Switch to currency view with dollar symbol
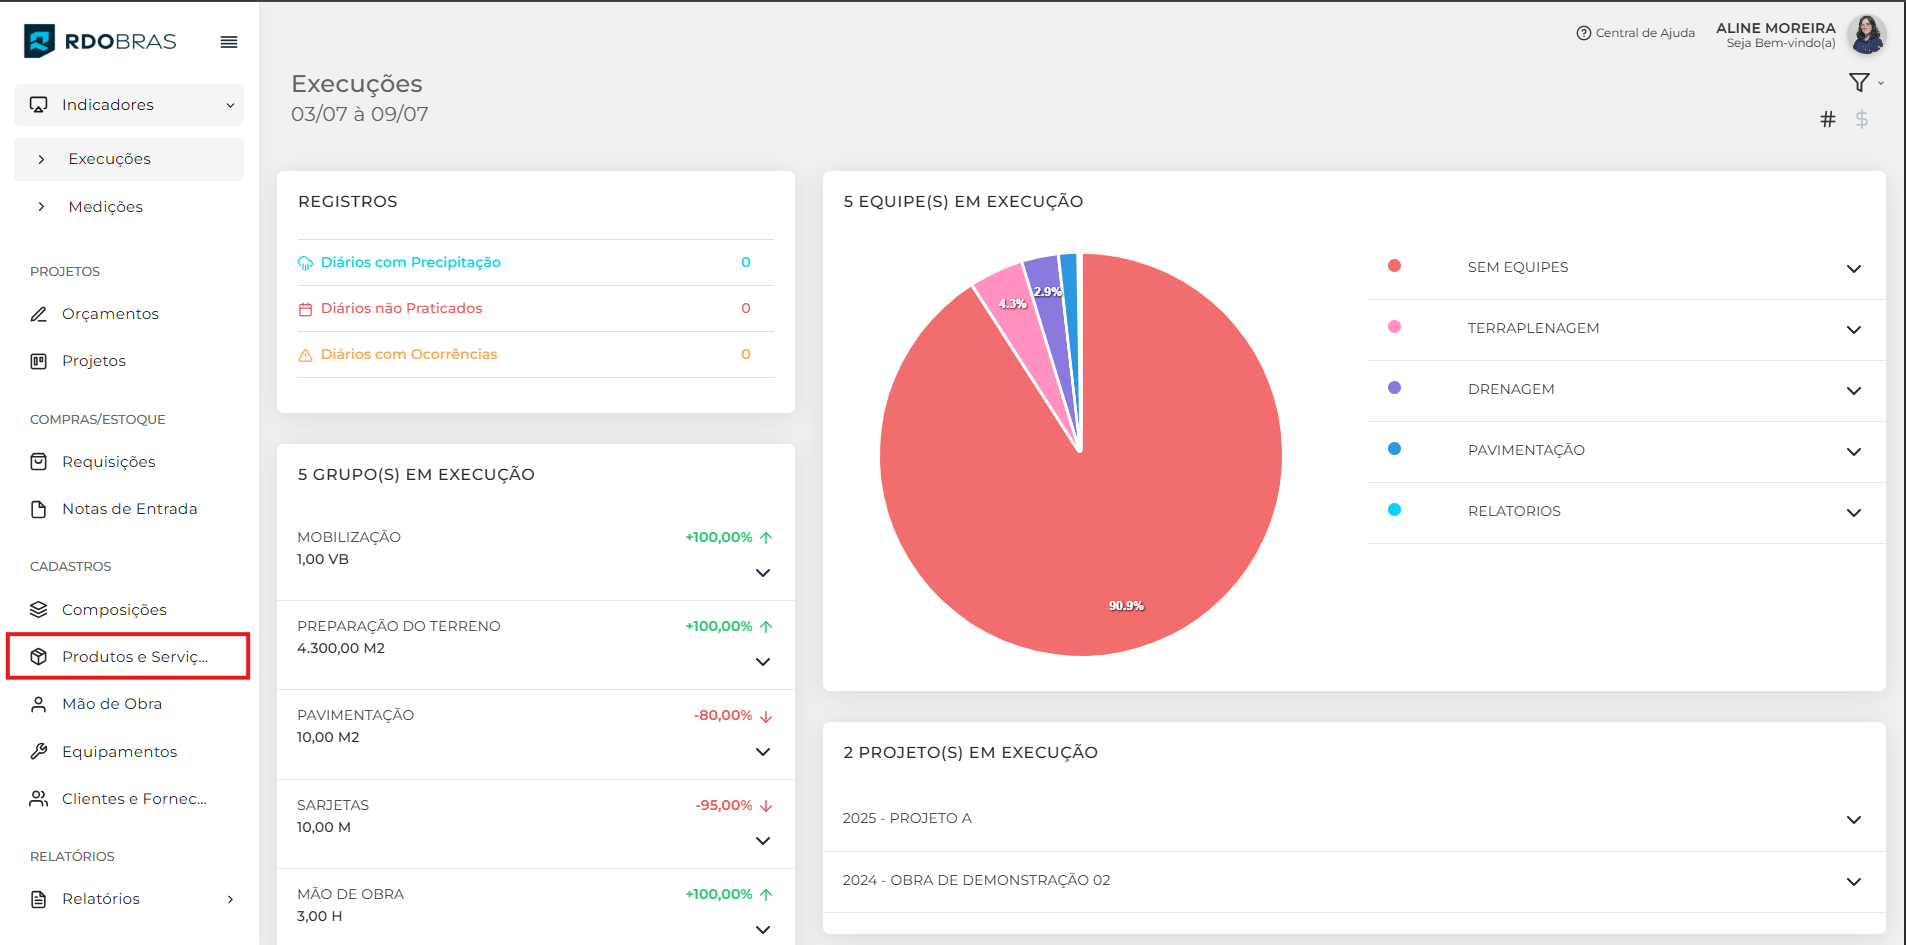The width and height of the screenshot is (1906, 945). click(x=1862, y=120)
